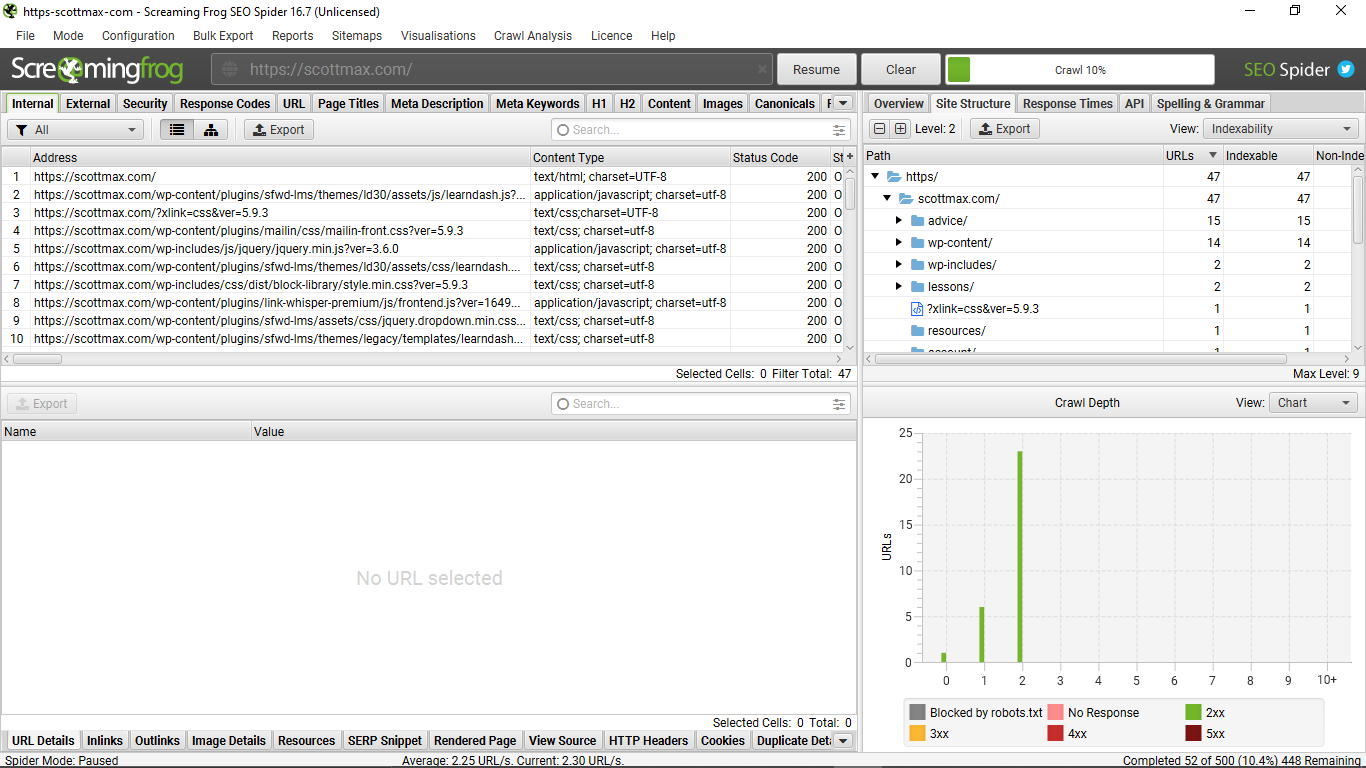The image size is (1366, 768).
Task: Expand the wp-content/ tree node
Action: [x=899, y=243]
